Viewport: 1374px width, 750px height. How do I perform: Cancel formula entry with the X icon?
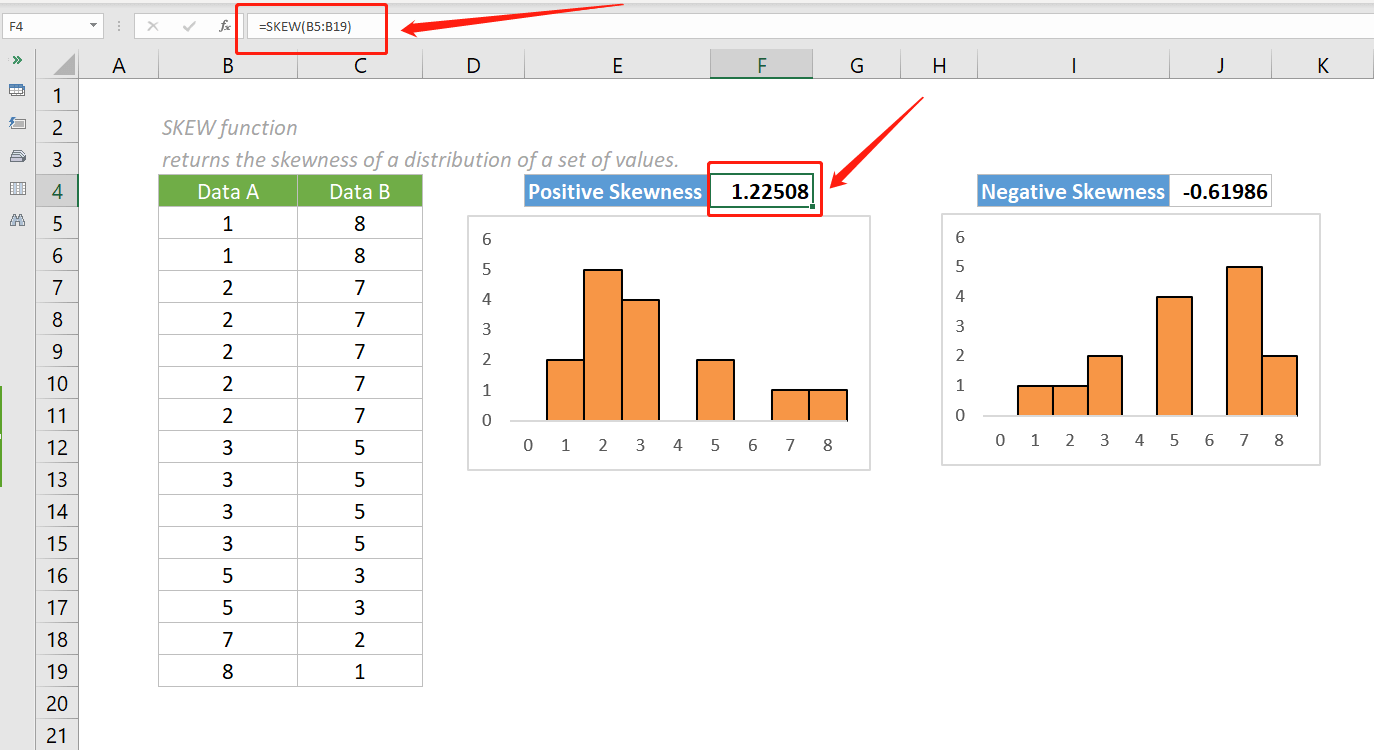[152, 27]
